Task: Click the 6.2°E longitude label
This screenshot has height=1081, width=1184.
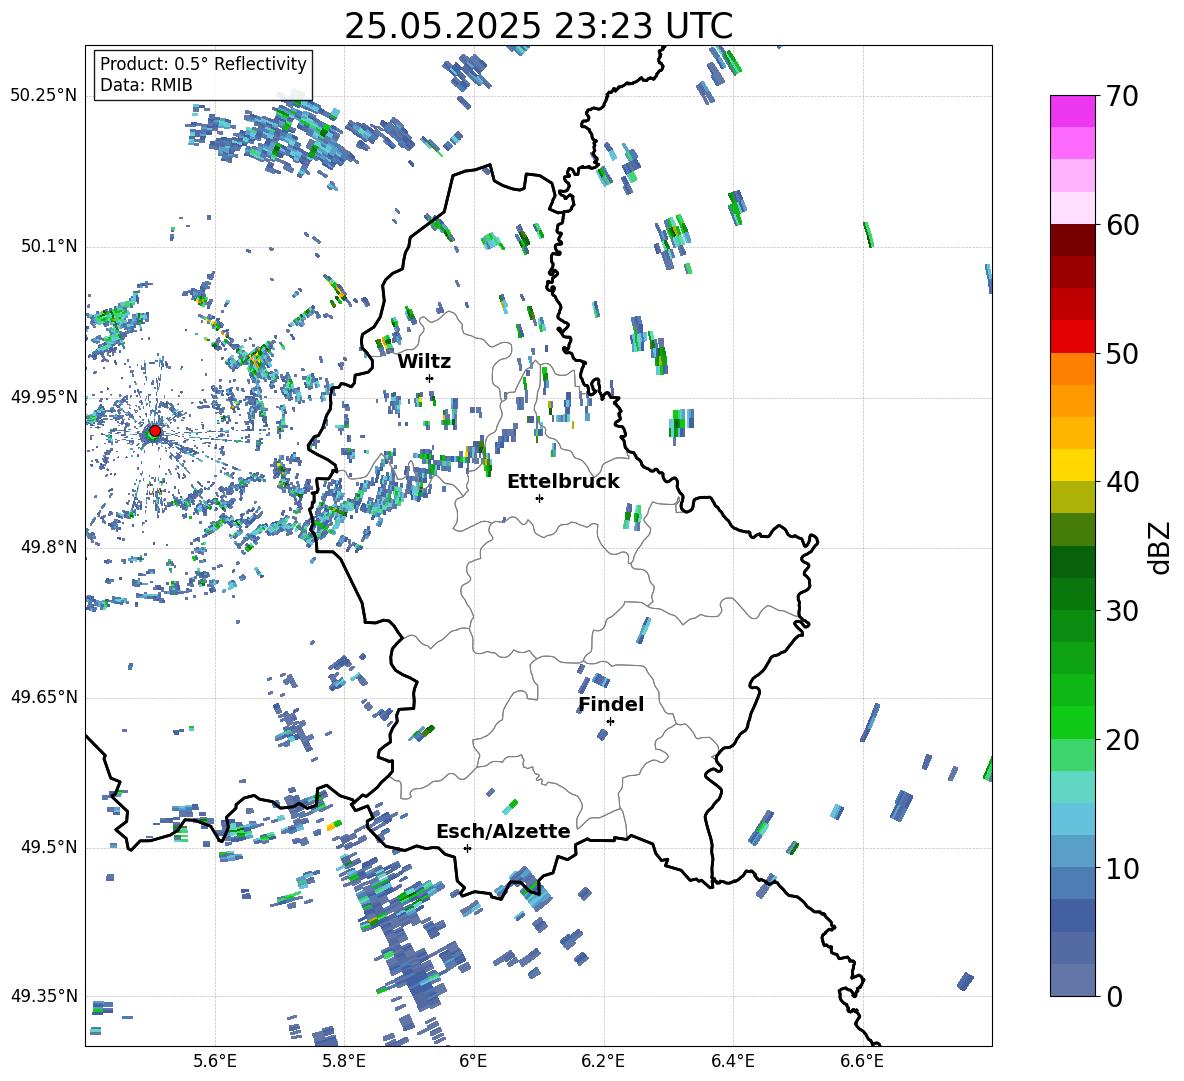Action: pyautogui.click(x=603, y=1061)
